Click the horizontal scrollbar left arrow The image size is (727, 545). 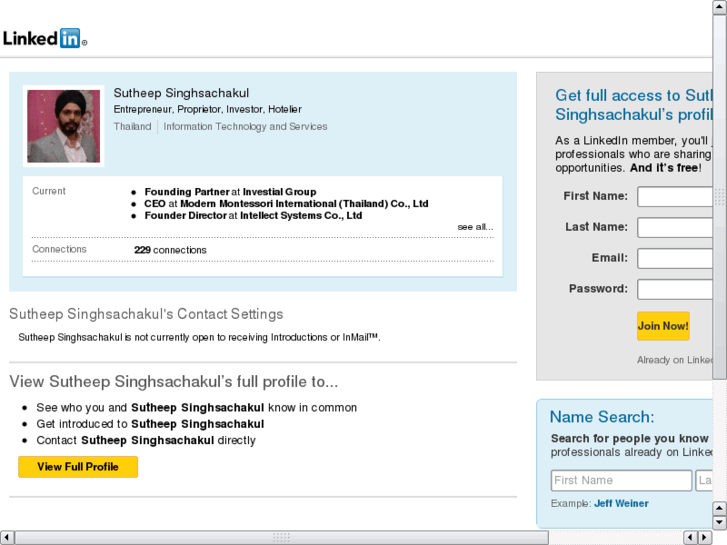coord(7,538)
